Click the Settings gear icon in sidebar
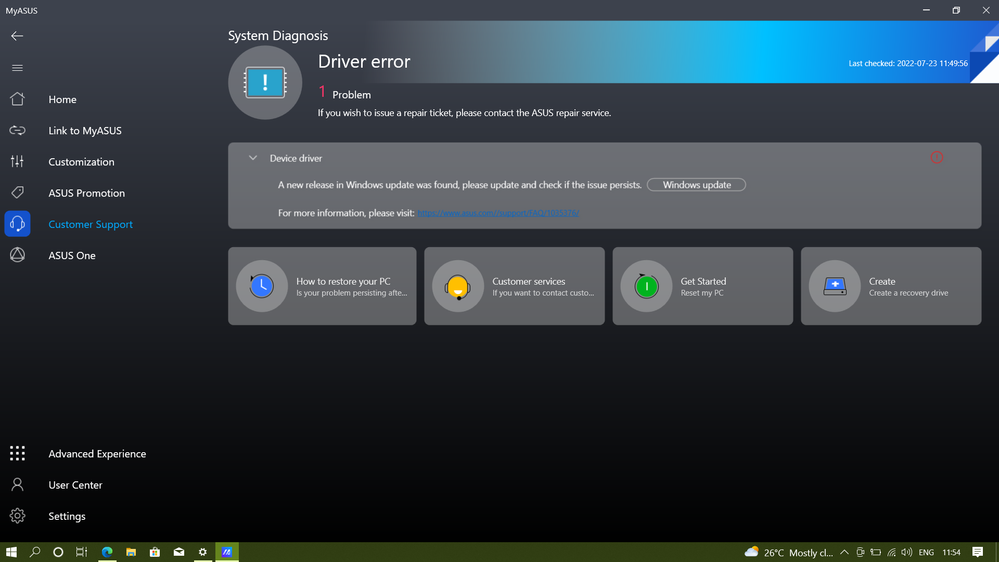The height and width of the screenshot is (562, 999). (x=17, y=515)
